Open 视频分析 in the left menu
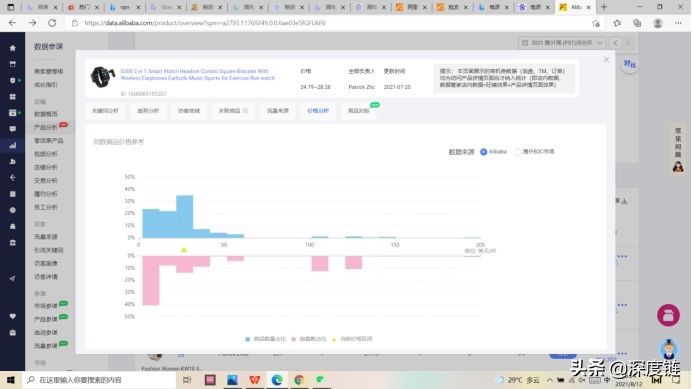The width and height of the screenshot is (692, 389). pyautogui.click(x=46, y=154)
